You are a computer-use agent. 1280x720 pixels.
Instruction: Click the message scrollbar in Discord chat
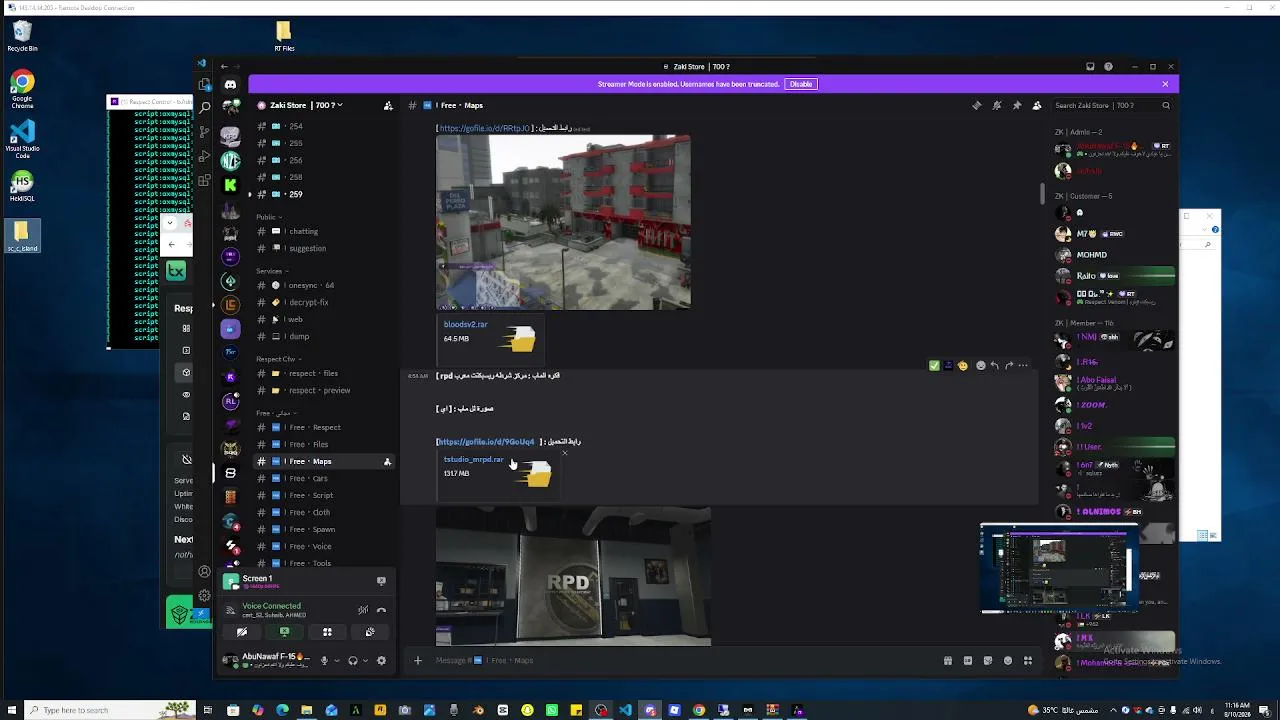pos(1042,193)
